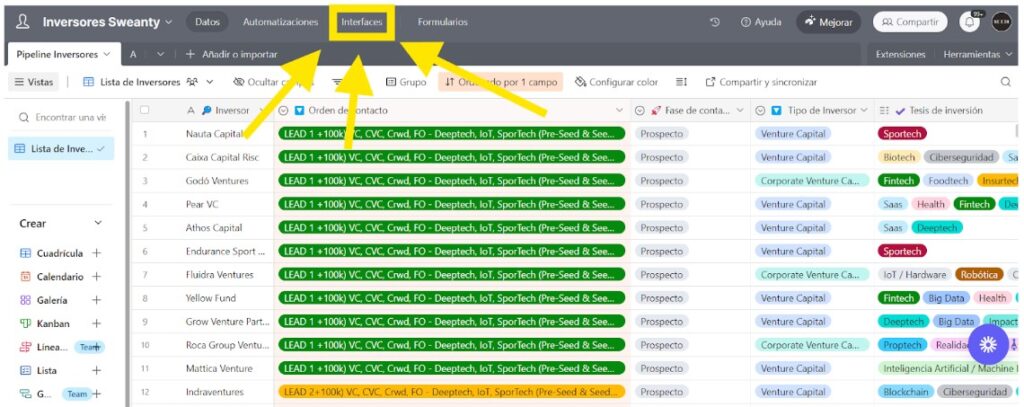This screenshot has height=407, width=1024.
Task: Create a Galería view using plus icon
Action: coord(97,300)
